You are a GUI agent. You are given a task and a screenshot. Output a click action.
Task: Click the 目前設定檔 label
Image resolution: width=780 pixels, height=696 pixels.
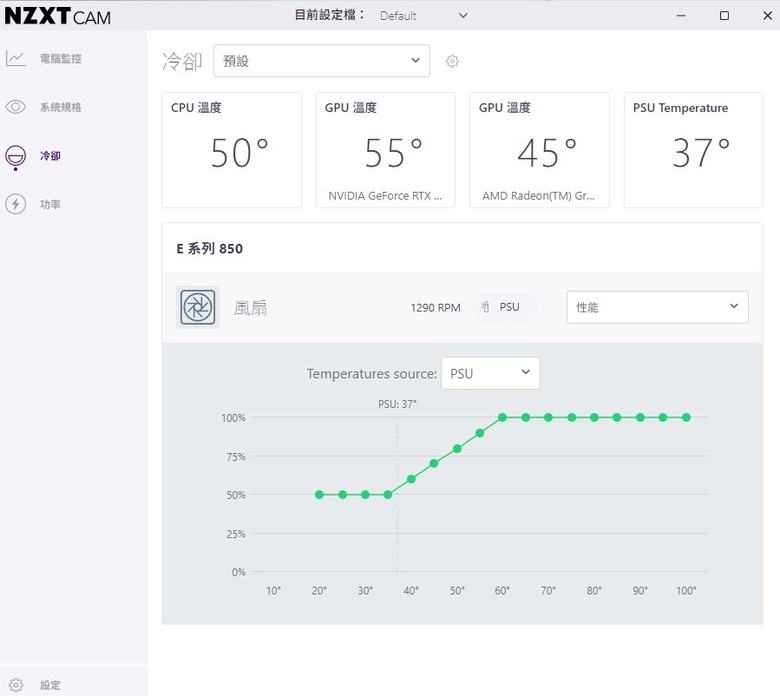(329, 15)
